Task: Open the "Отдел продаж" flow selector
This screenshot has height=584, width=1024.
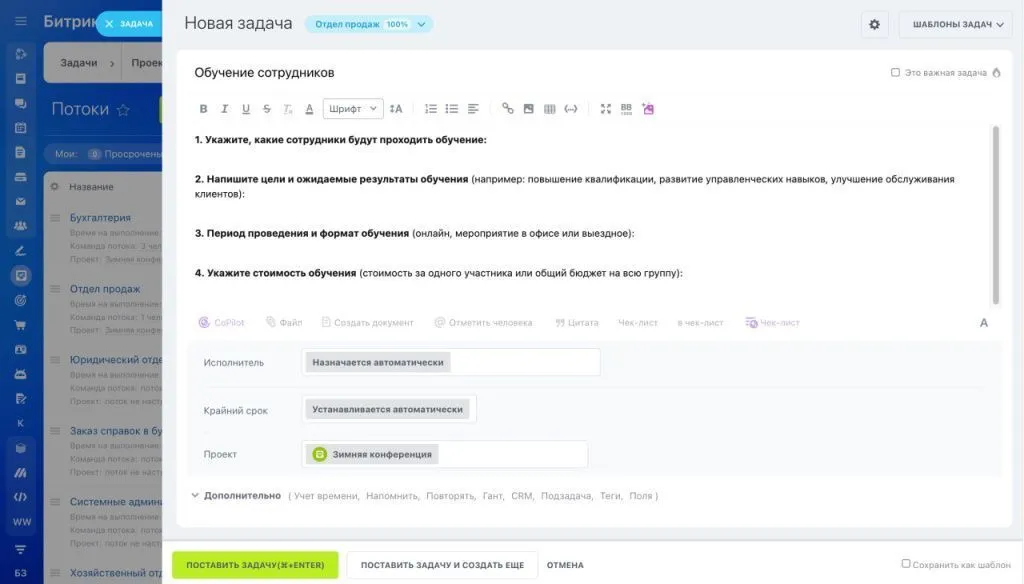Action: click(x=369, y=24)
